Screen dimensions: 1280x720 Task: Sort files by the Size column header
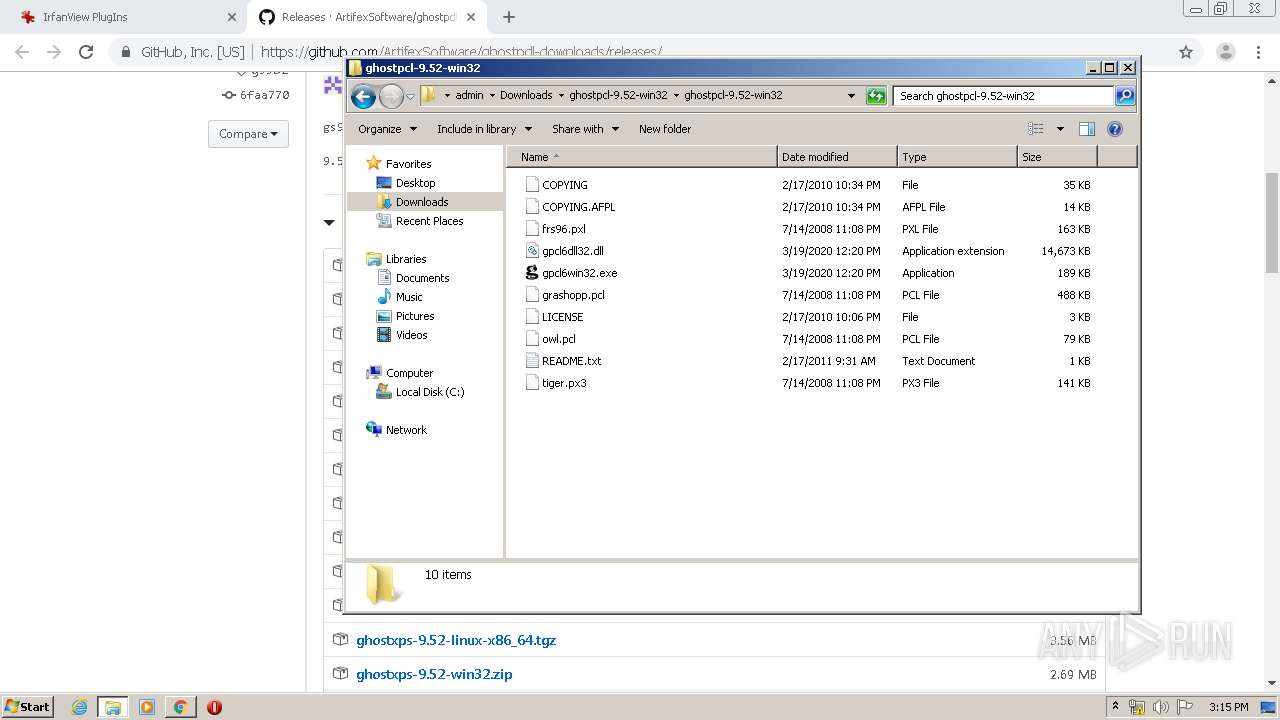(x=1057, y=157)
